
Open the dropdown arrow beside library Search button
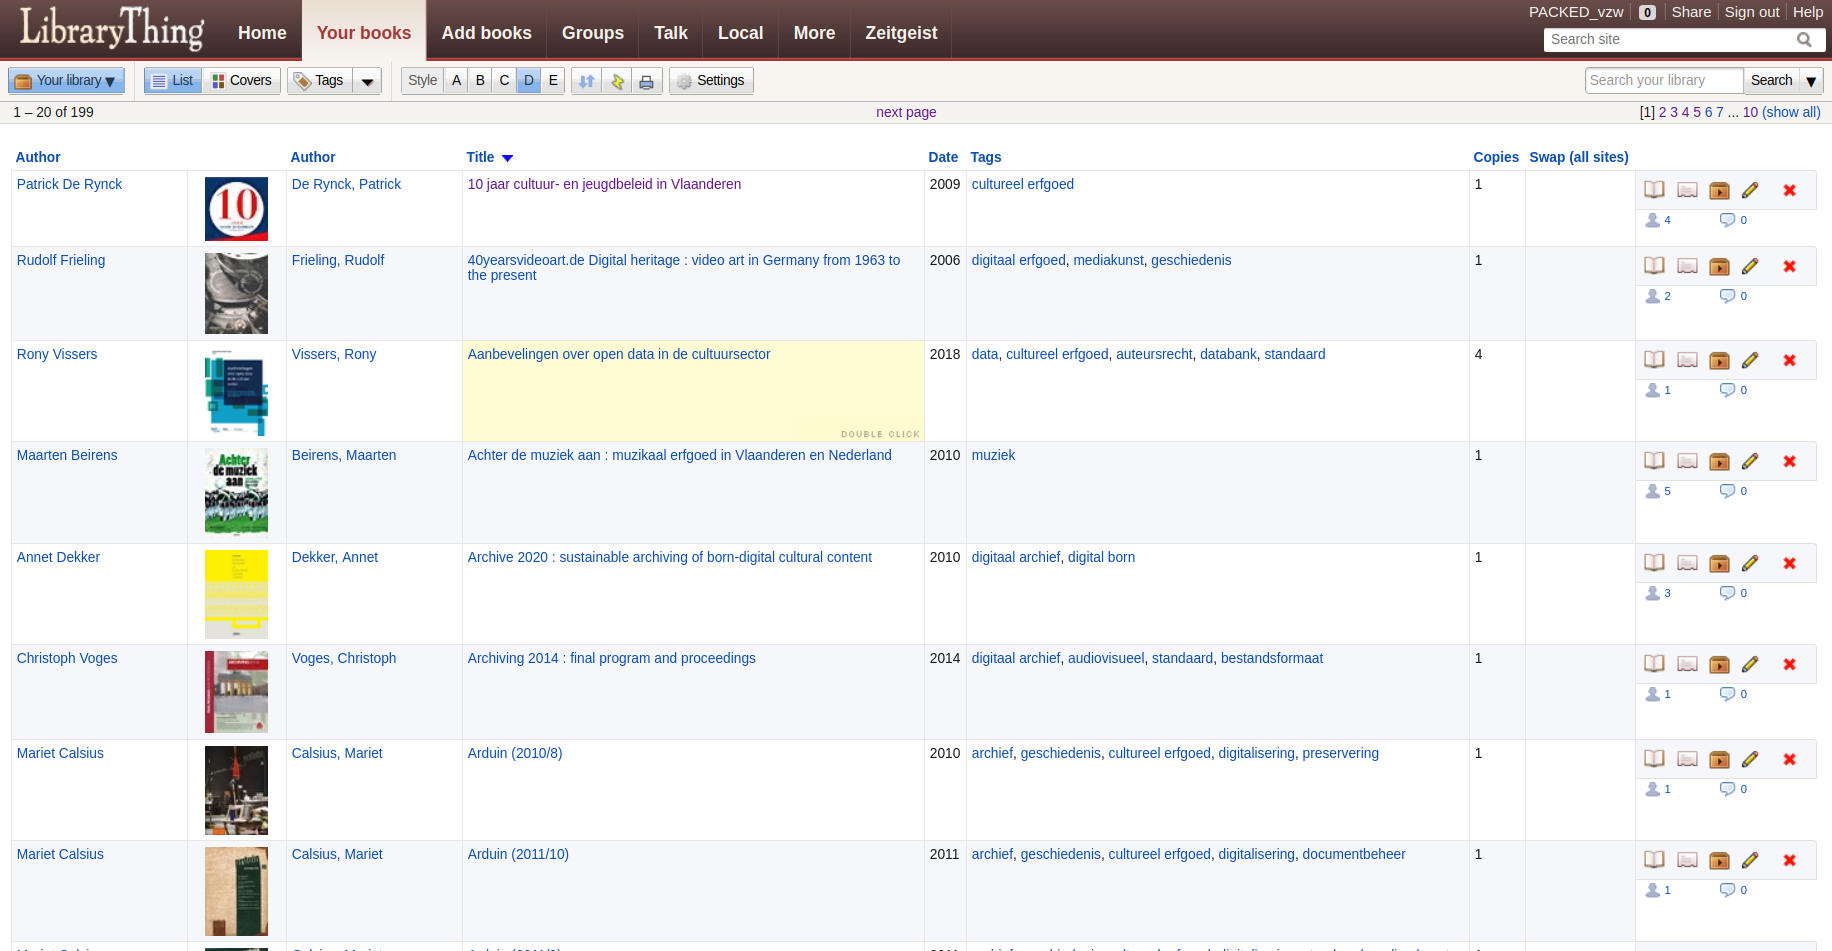point(1811,81)
